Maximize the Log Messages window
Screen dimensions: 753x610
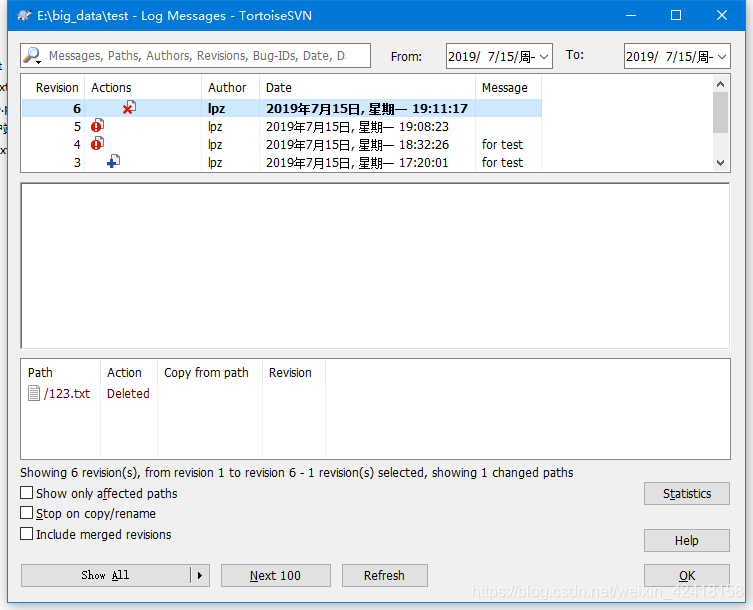tap(676, 15)
